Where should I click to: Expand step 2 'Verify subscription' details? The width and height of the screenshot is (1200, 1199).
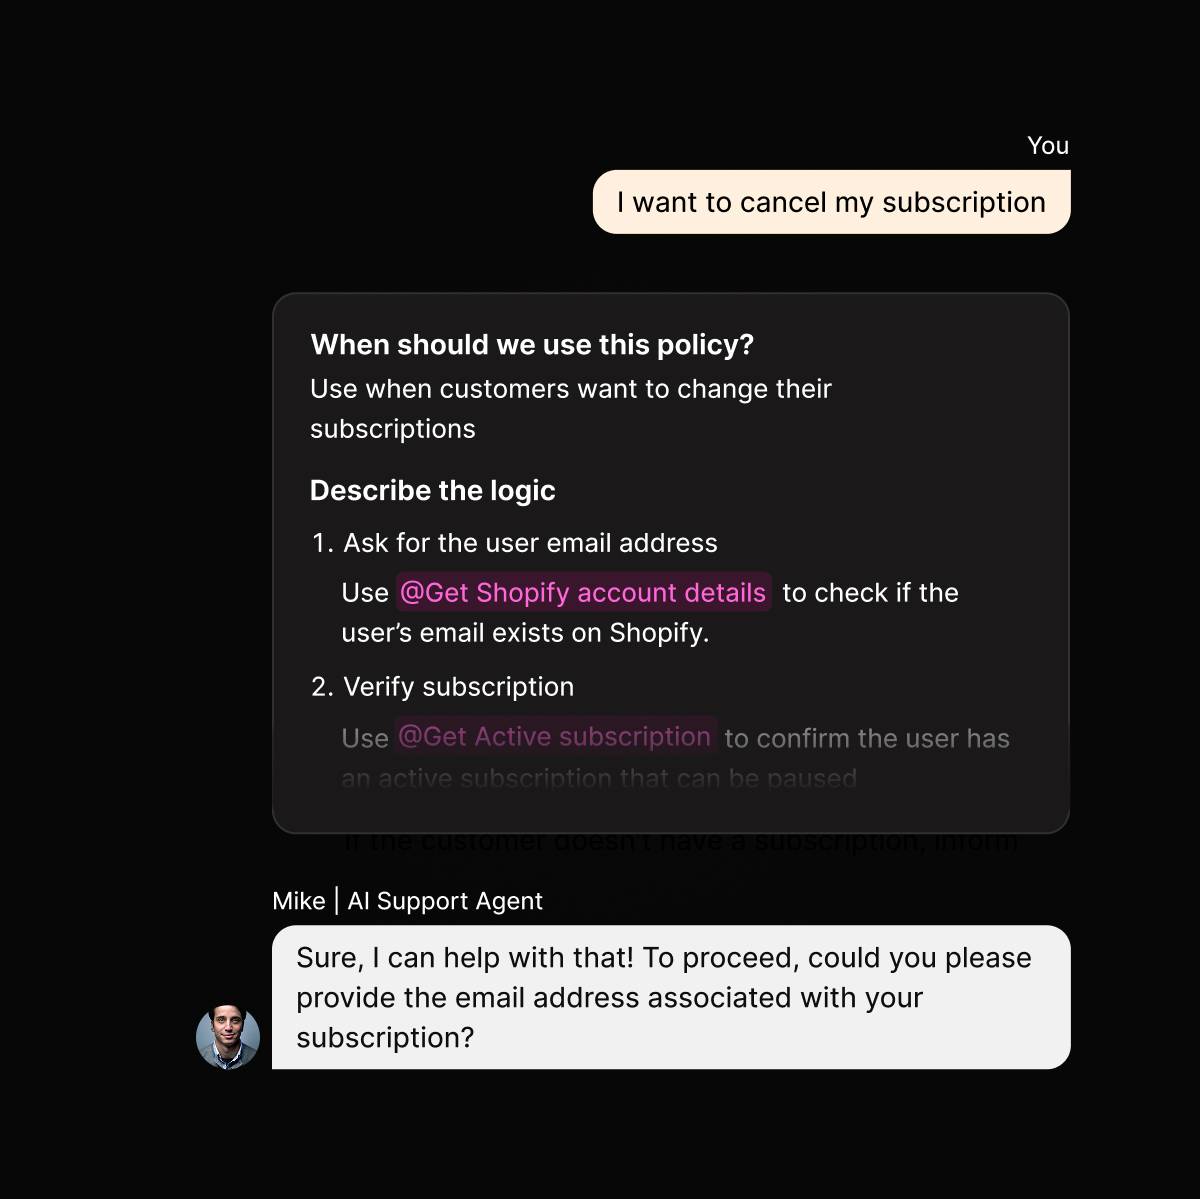pyautogui.click(x=459, y=687)
